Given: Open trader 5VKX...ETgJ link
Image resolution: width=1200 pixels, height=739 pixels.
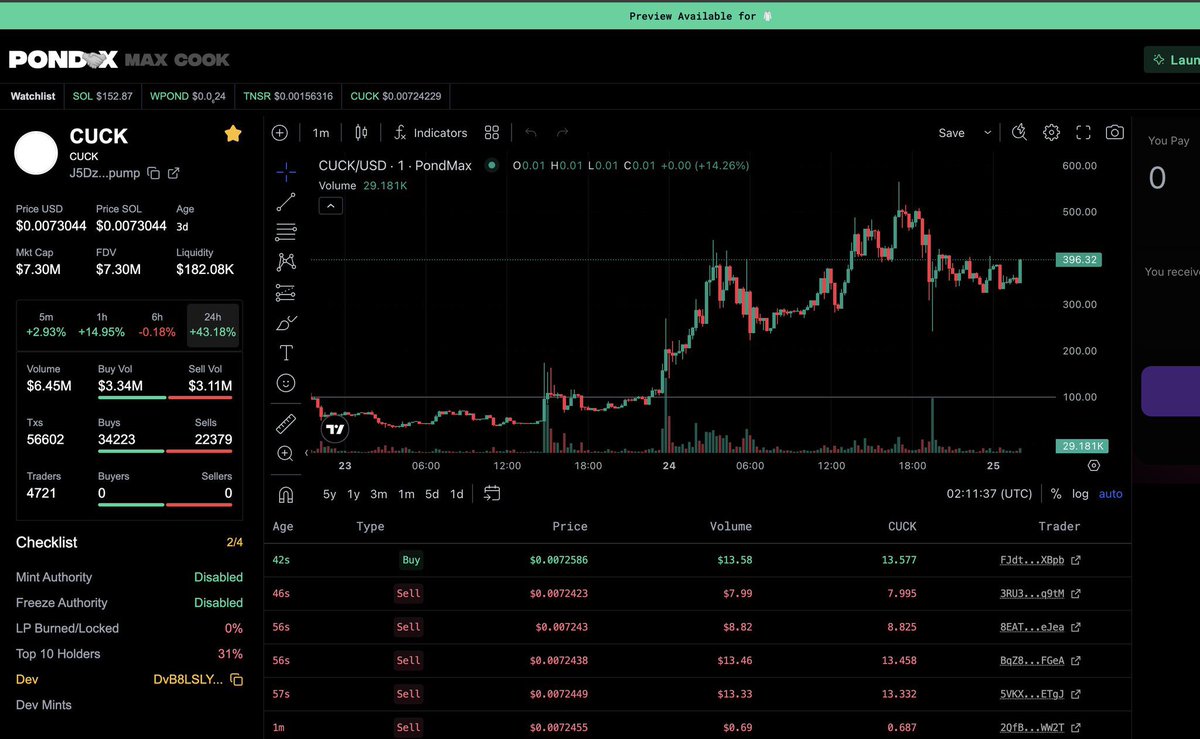Looking at the screenshot, I should [1040, 694].
